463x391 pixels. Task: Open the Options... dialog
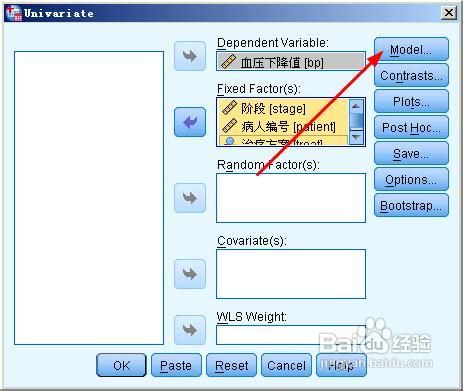click(411, 180)
